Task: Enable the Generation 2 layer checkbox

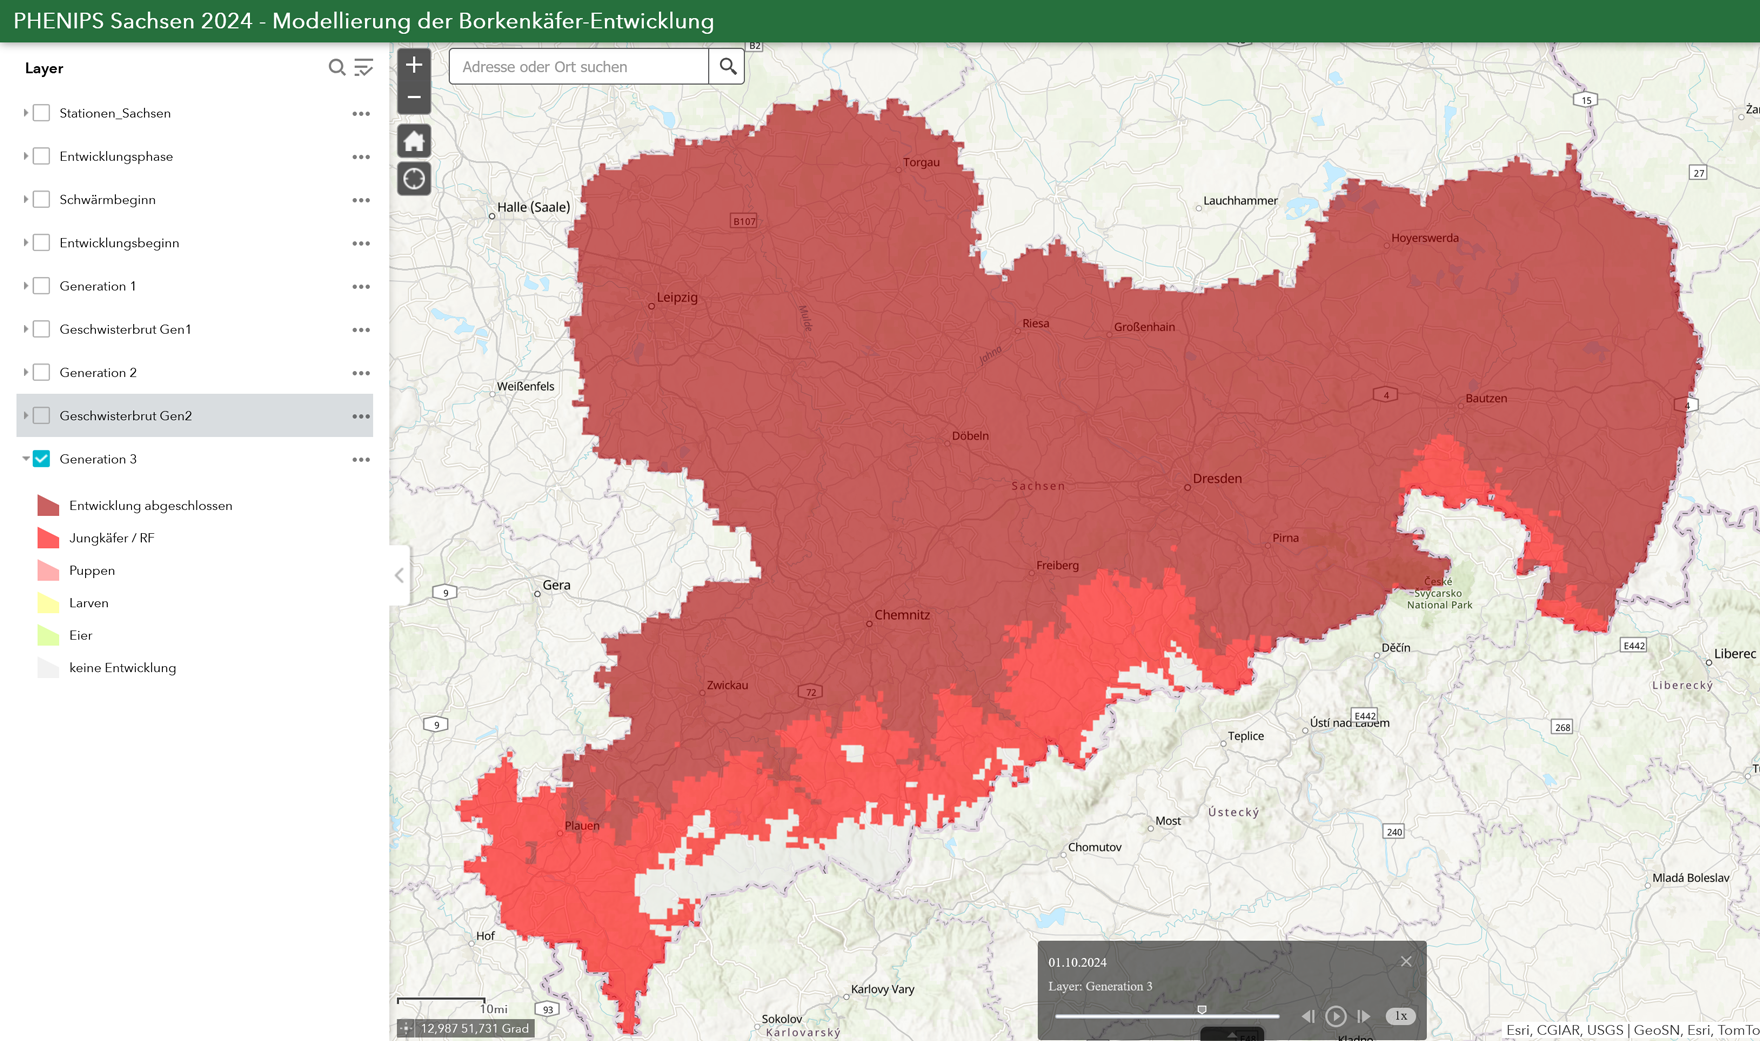Action: tap(41, 372)
